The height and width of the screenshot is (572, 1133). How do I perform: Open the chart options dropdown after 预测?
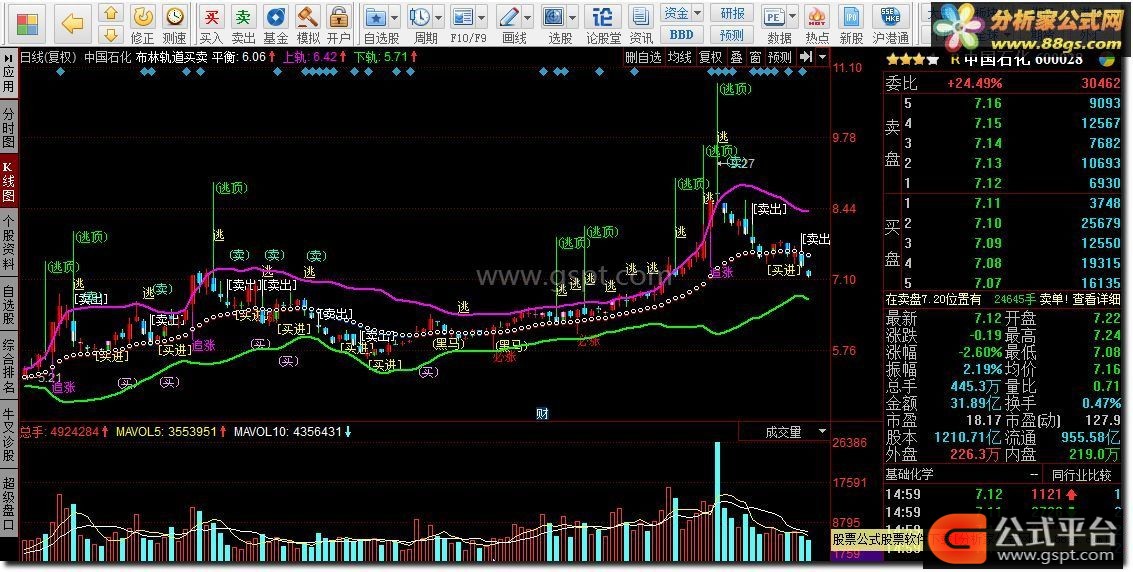(823, 56)
